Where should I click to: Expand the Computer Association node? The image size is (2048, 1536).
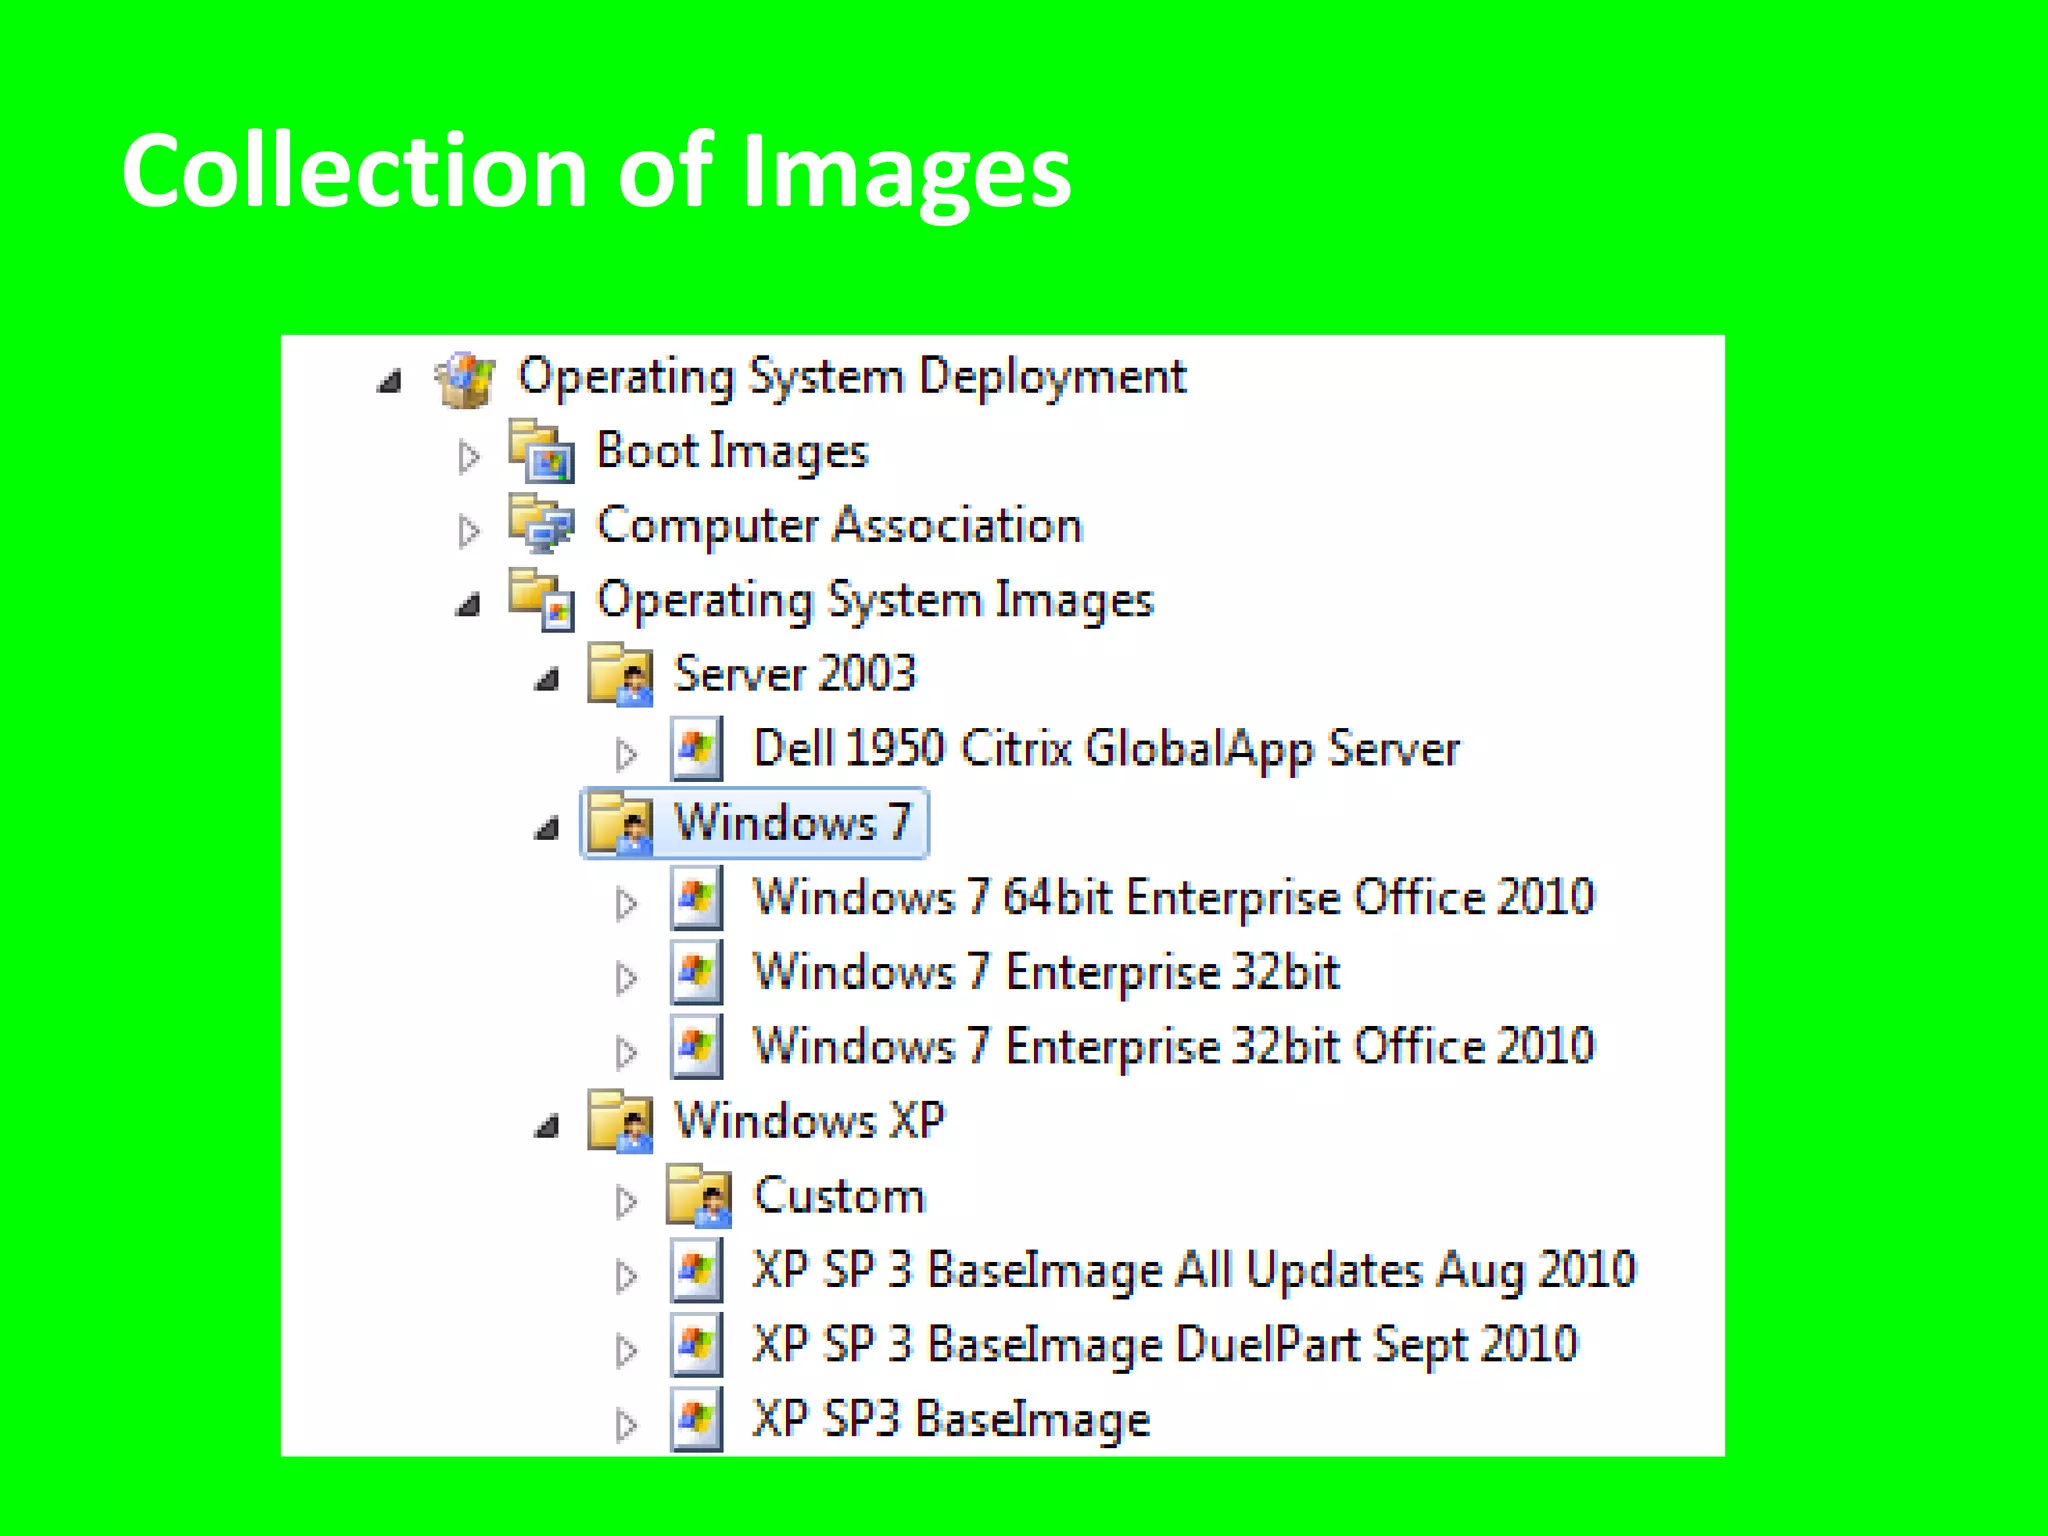click(x=469, y=530)
